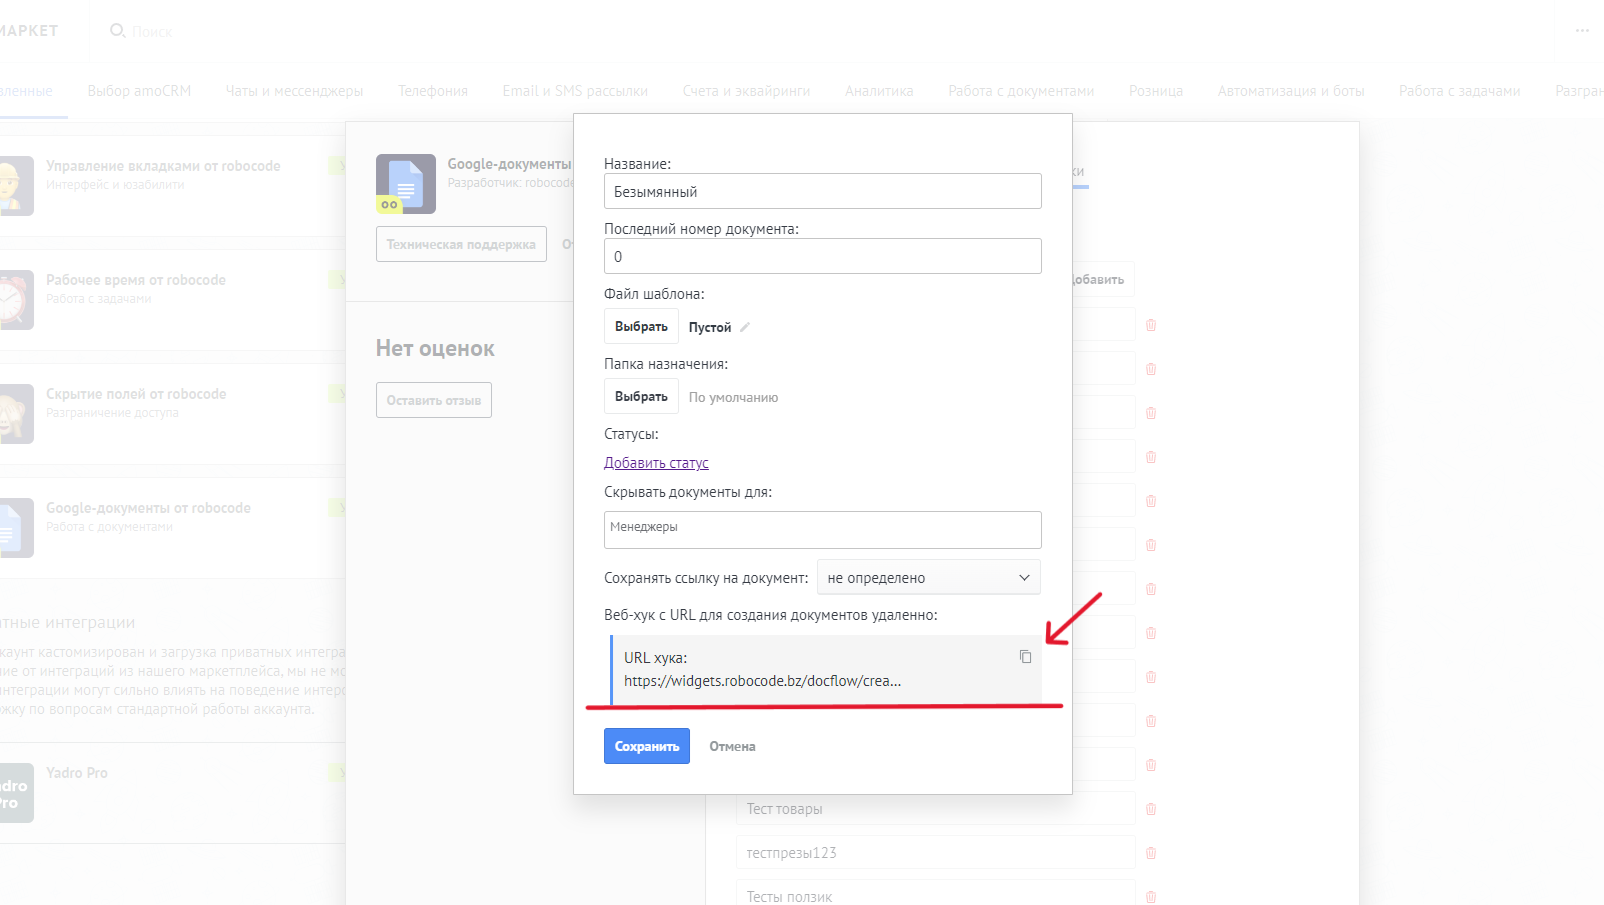Open Розница category tab
Viewport: 1604px width, 905px height.
[1156, 91]
